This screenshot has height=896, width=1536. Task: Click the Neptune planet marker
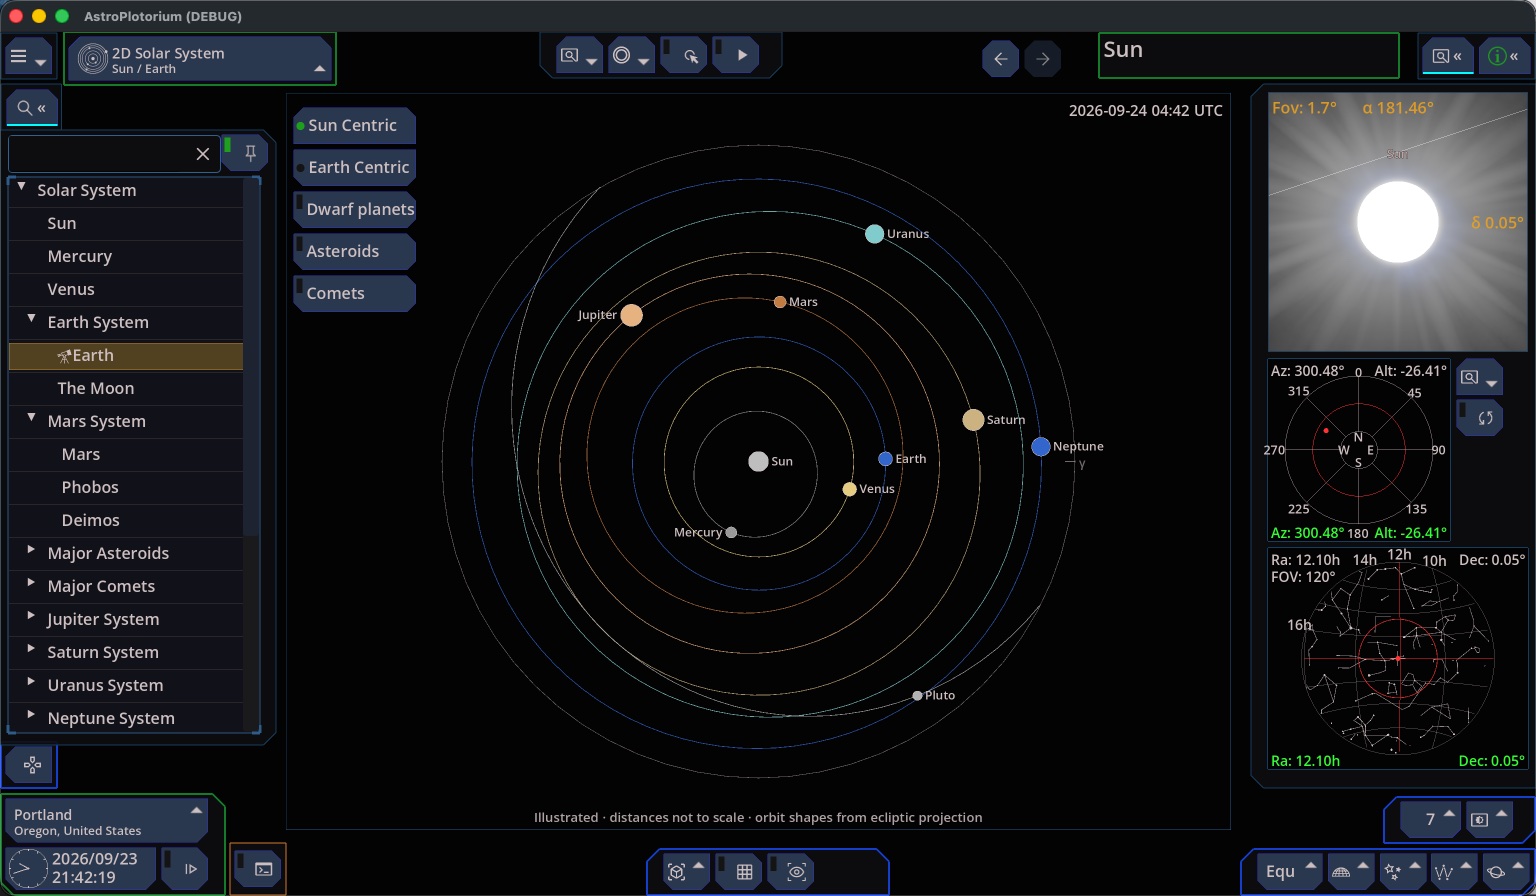1041,447
